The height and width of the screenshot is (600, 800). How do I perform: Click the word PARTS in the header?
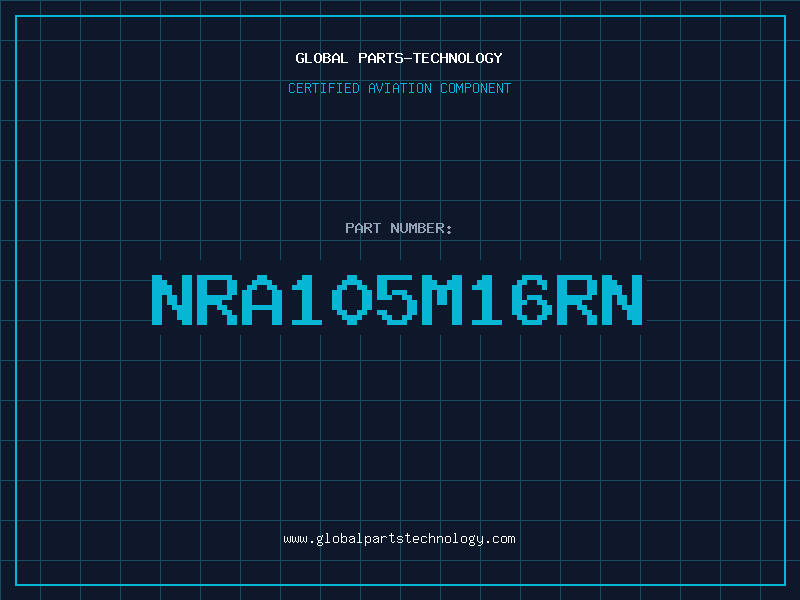coord(381,58)
